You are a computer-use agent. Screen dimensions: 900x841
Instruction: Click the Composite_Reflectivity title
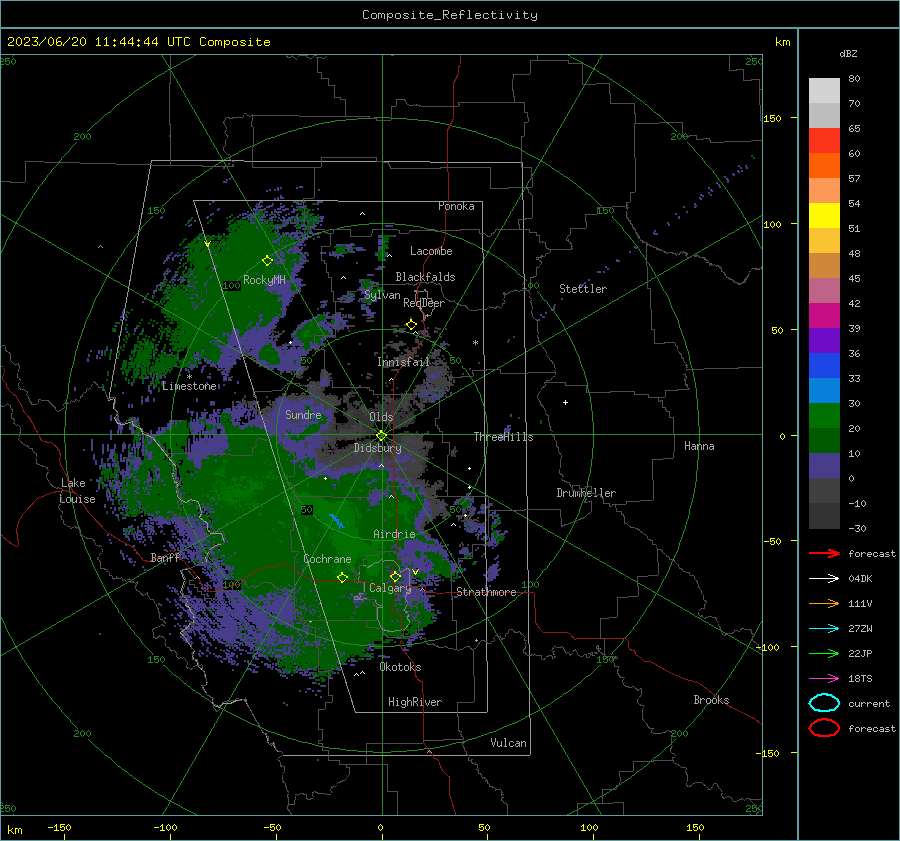click(449, 15)
